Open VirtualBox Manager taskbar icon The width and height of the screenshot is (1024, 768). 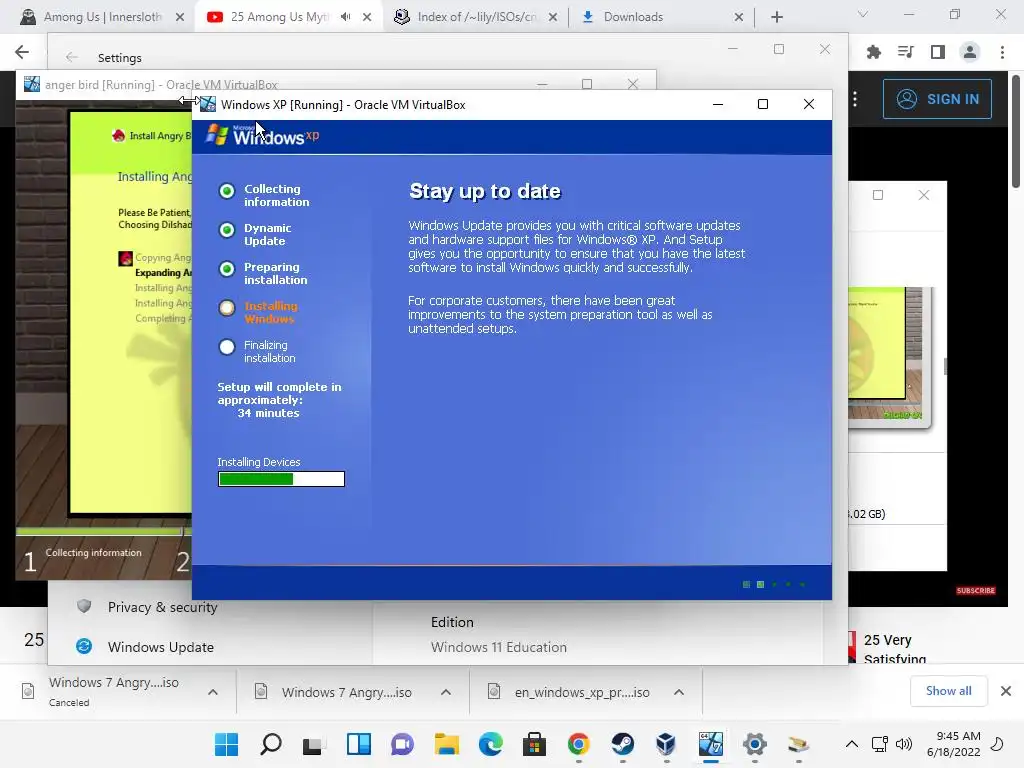tap(666, 744)
